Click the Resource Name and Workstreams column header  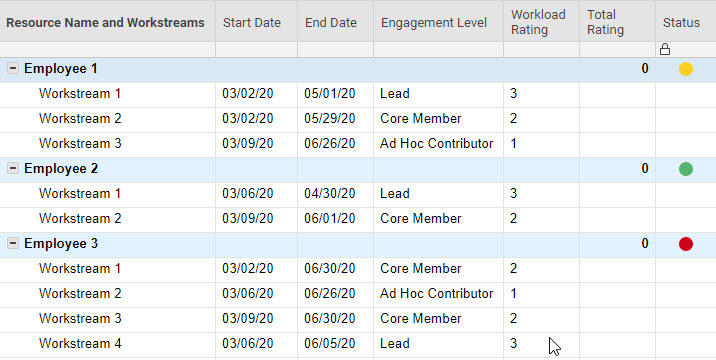click(107, 21)
